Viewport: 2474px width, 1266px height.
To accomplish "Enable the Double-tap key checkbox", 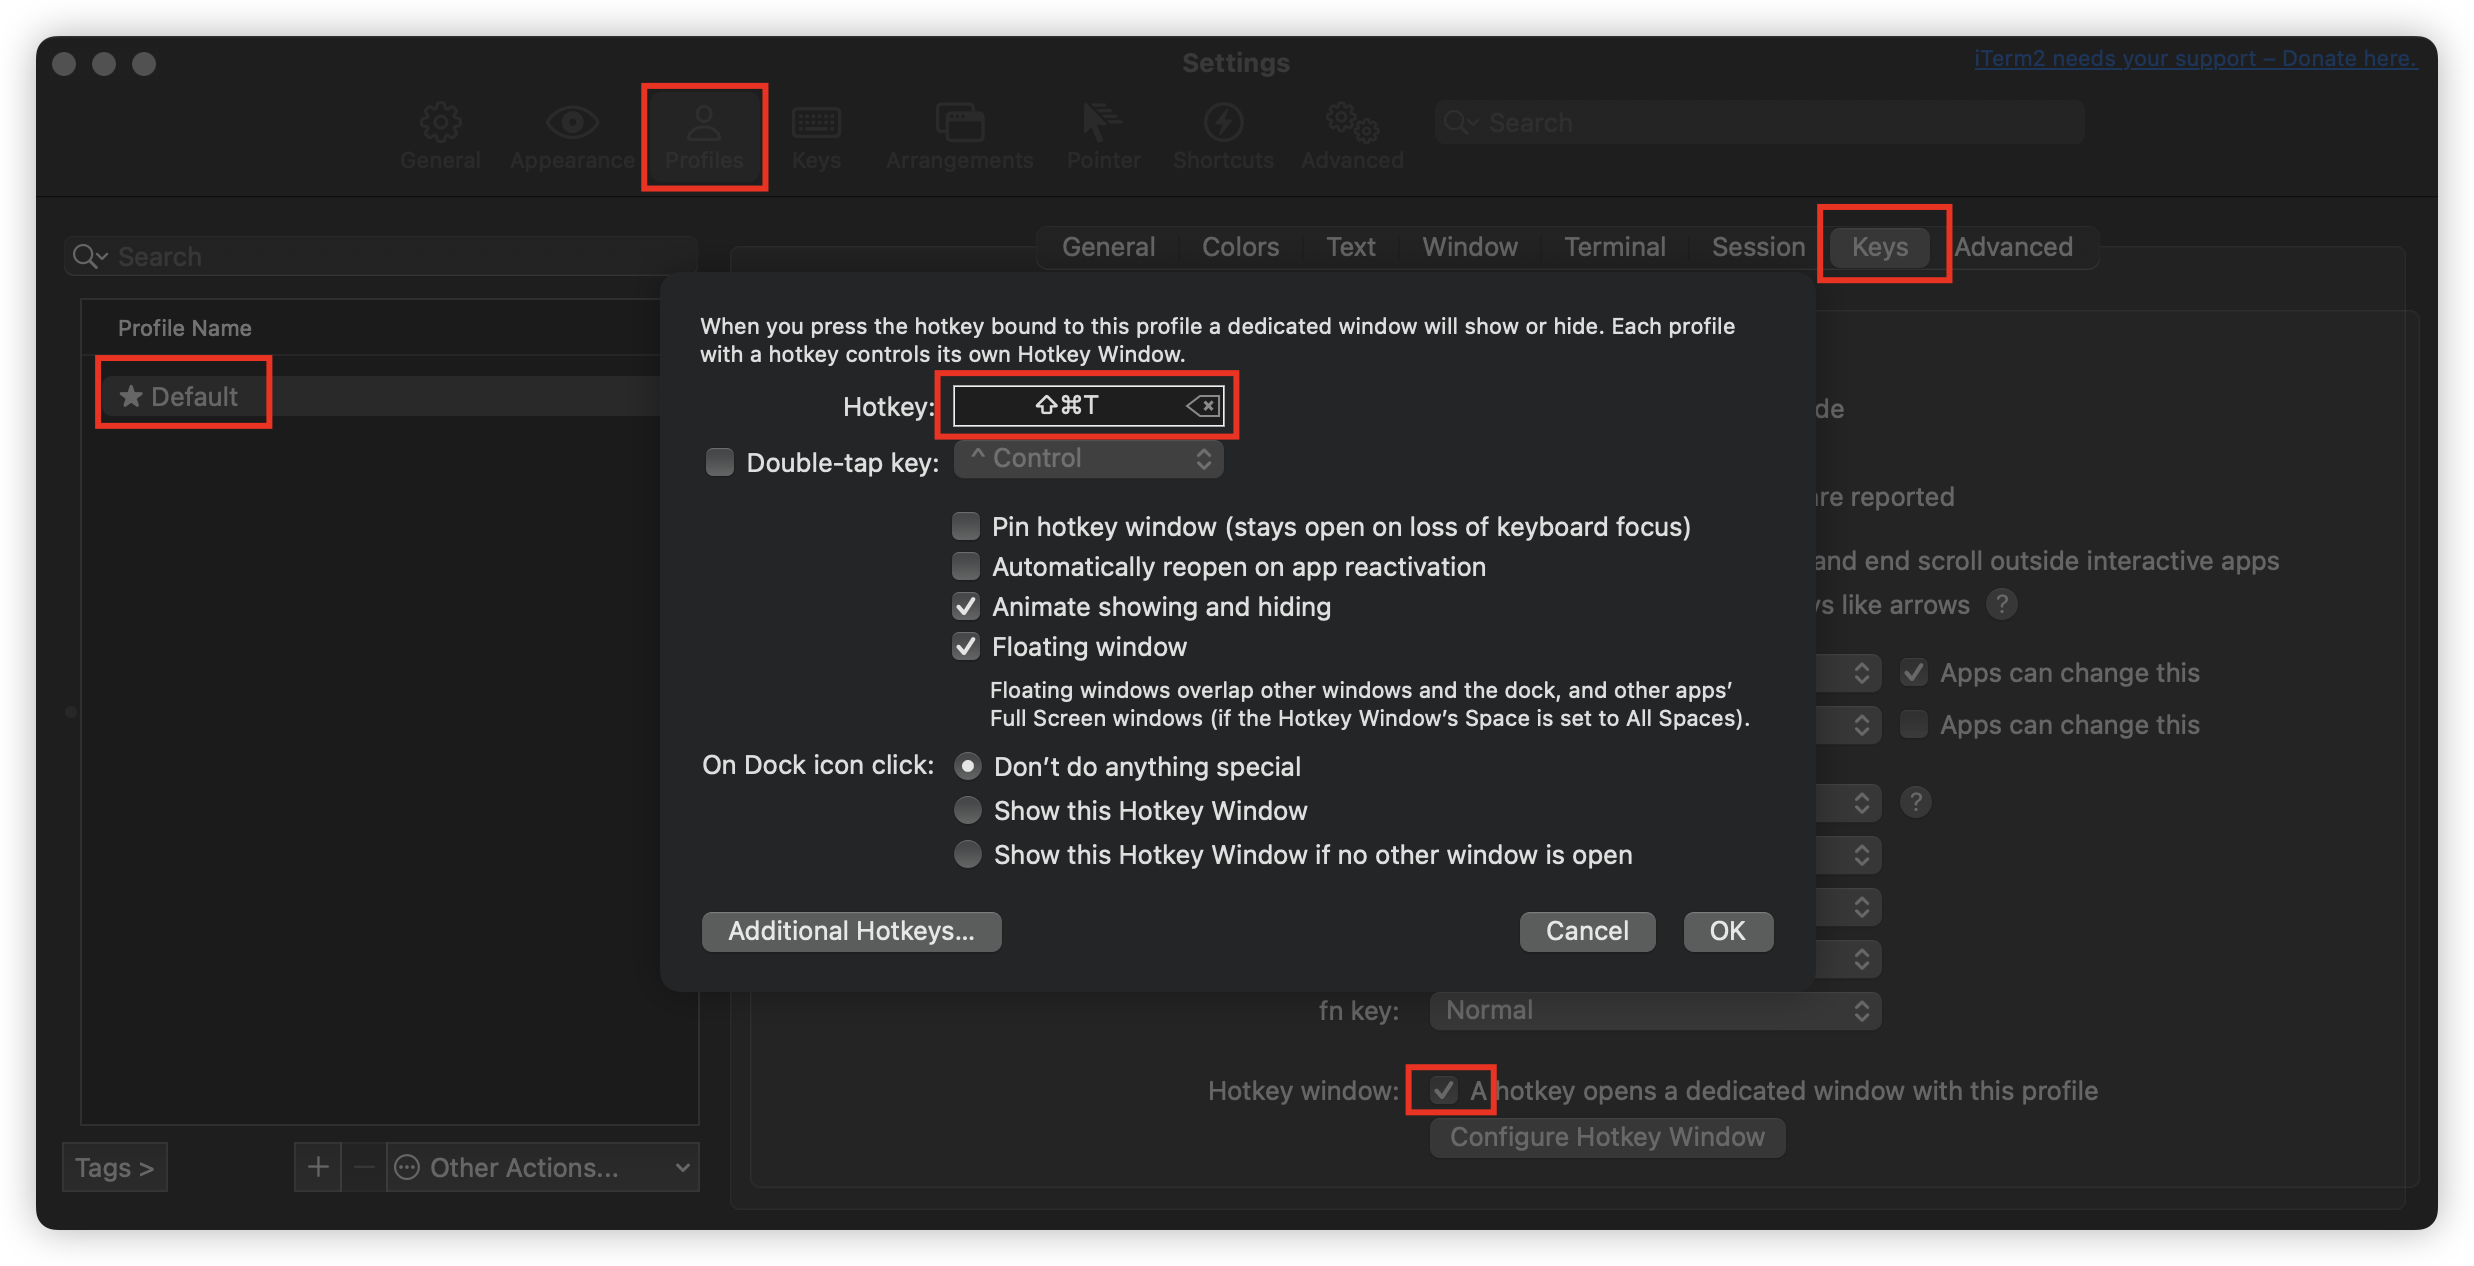I will [x=720, y=462].
